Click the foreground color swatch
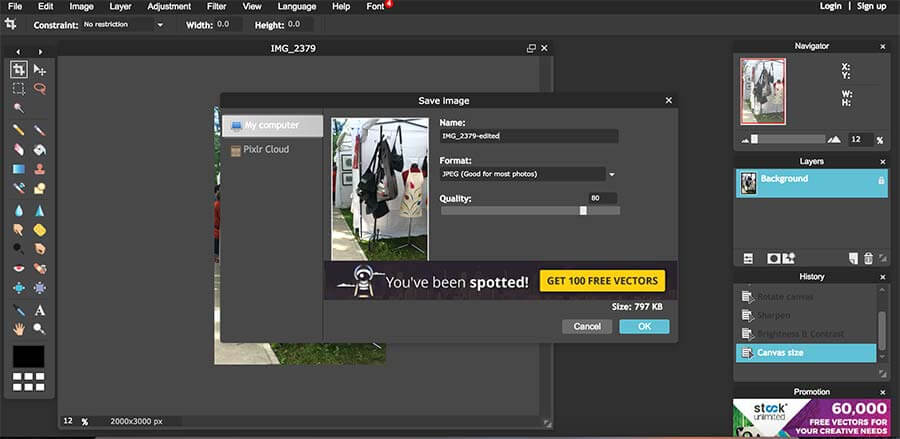Viewport: 900px width, 439px height. pos(29,356)
